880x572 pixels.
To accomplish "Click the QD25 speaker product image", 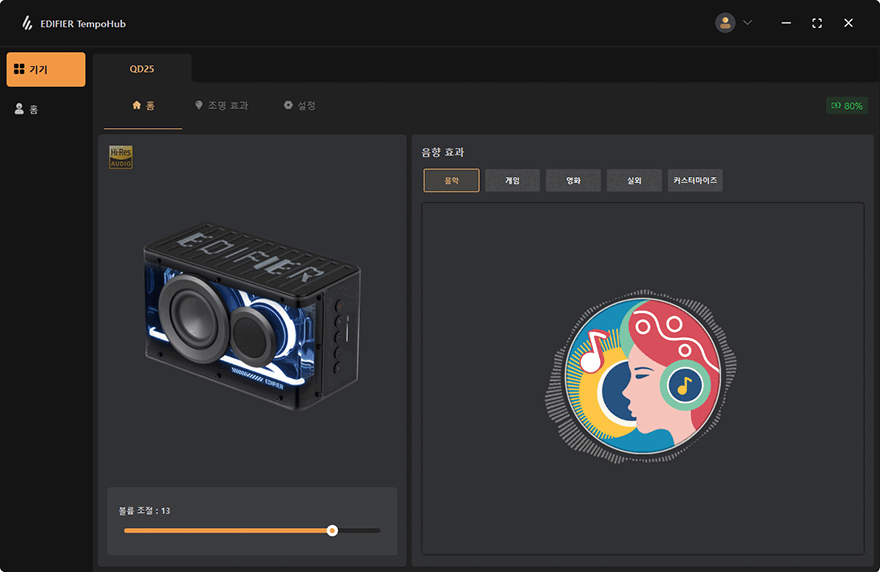I will click(252, 316).
